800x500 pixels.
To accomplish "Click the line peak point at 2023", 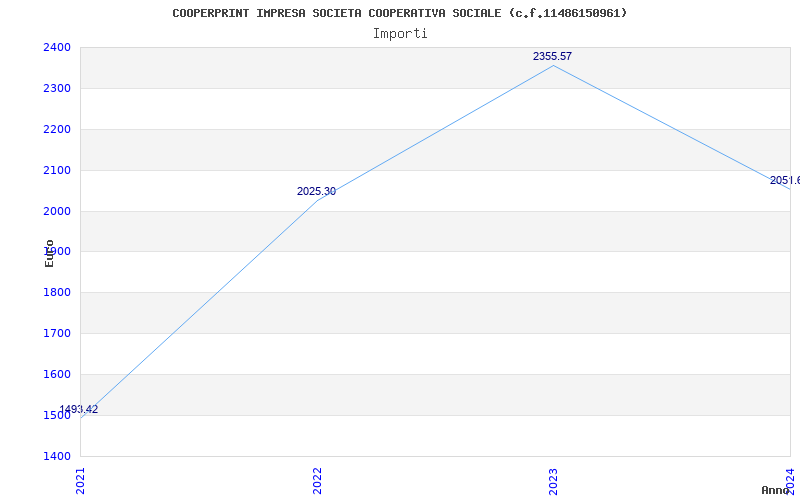I will pos(554,65).
